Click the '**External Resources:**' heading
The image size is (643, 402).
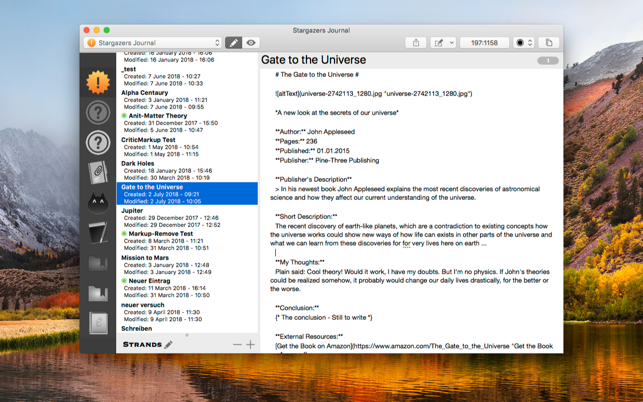309,336
